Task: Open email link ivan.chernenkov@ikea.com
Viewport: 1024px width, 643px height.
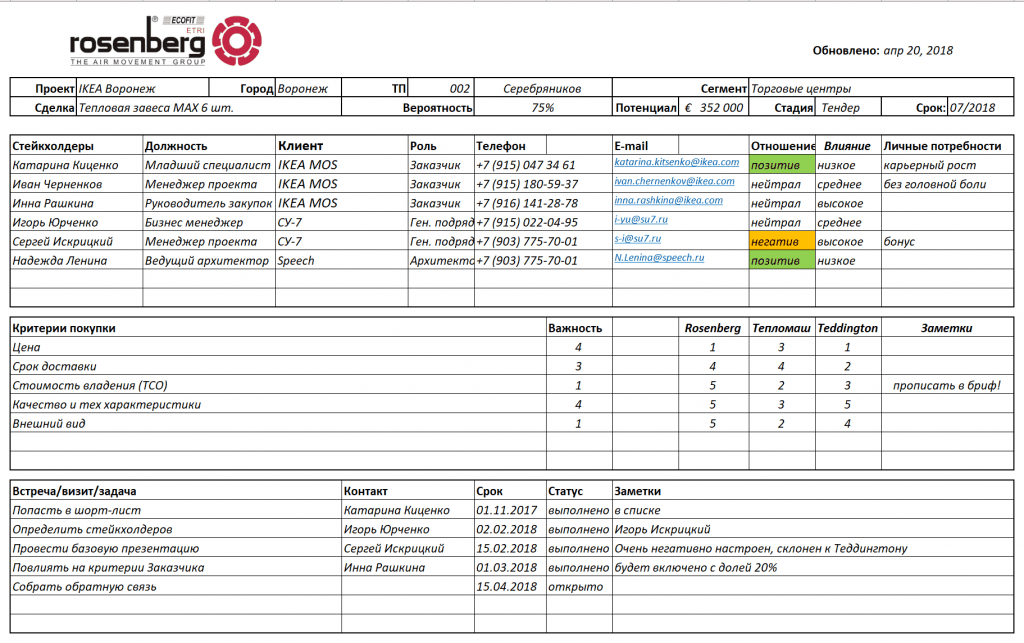Action: [674, 181]
